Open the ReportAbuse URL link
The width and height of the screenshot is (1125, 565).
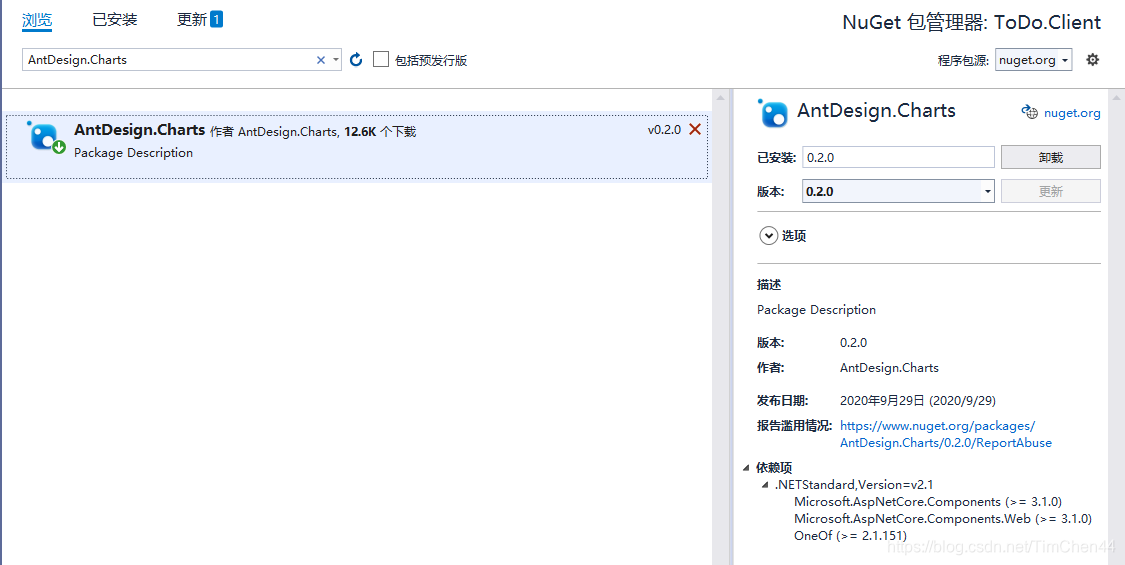point(946,434)
